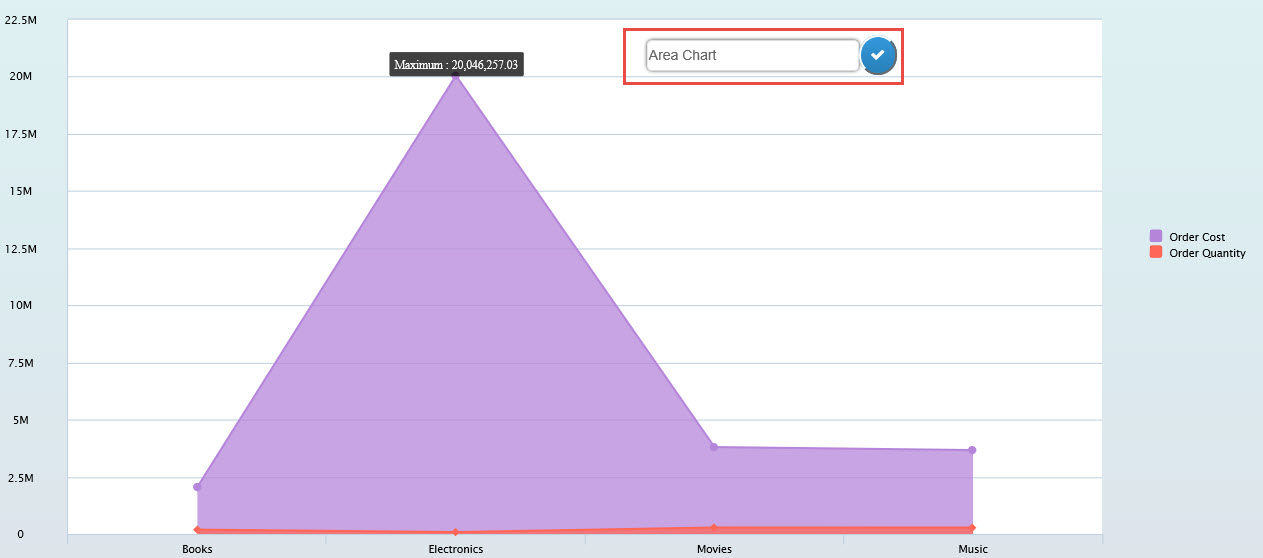The width and height of the screenshot is (1263, 558).
Task: Click the Movies category axis label
Action: click(714, 549)
